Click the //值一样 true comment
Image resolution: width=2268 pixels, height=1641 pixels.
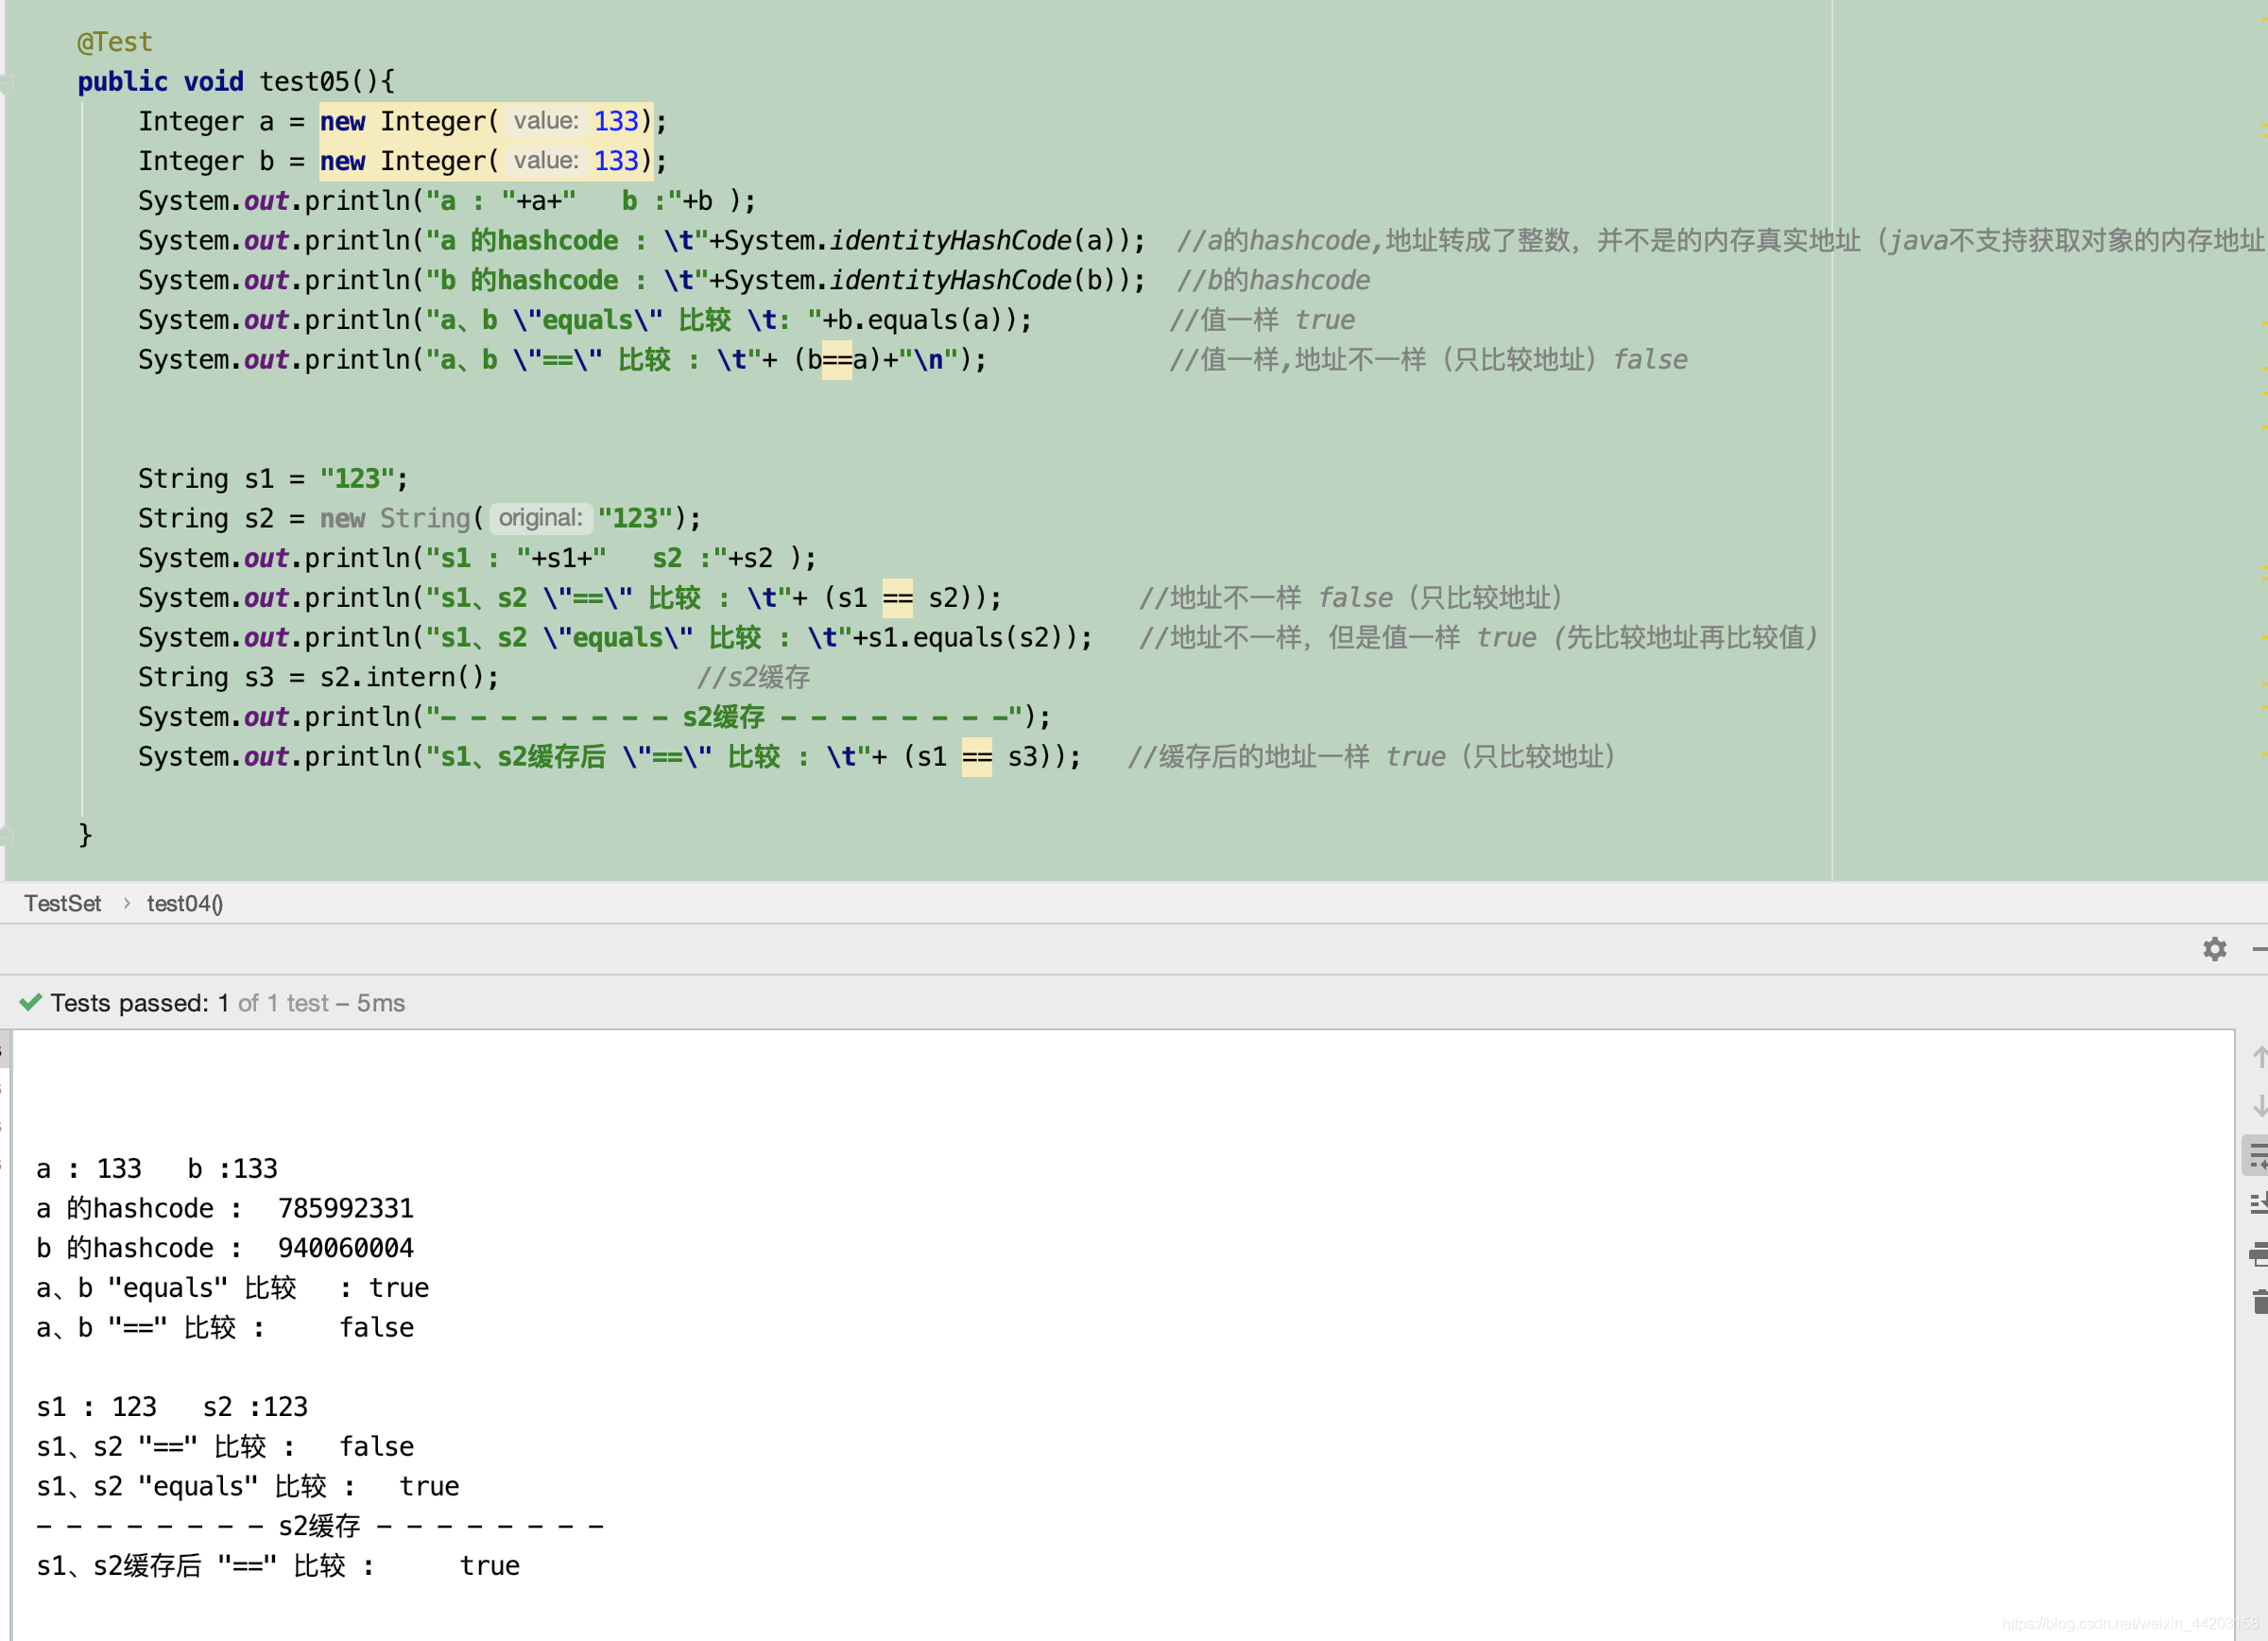(1263, 320)
